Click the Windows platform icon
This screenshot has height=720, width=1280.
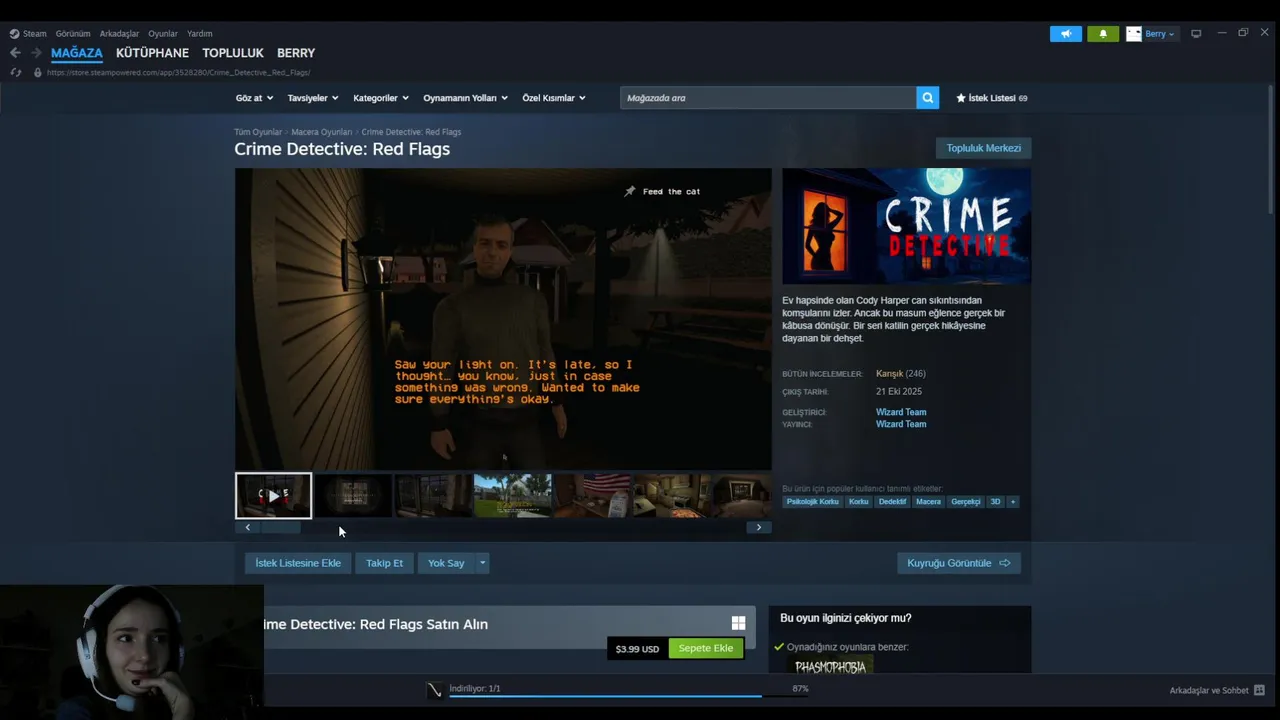click(738, 623)
